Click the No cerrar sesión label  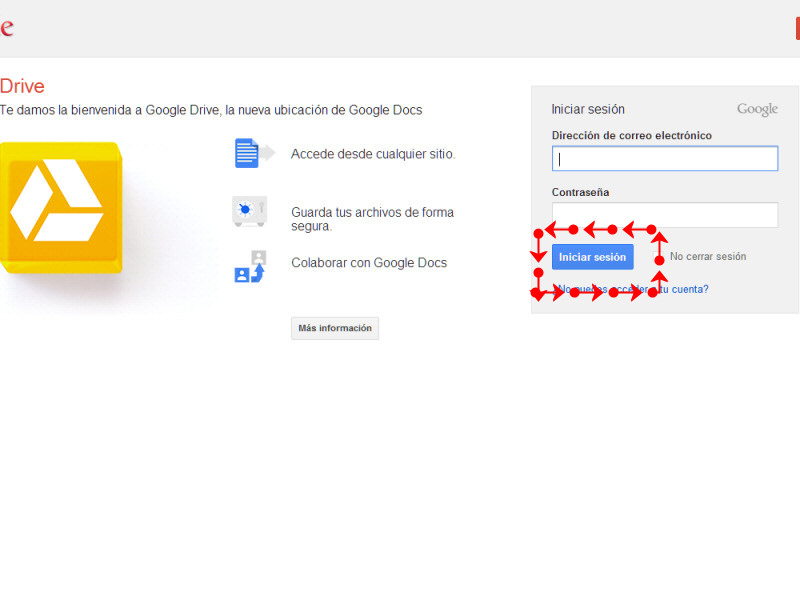[708, 256]
